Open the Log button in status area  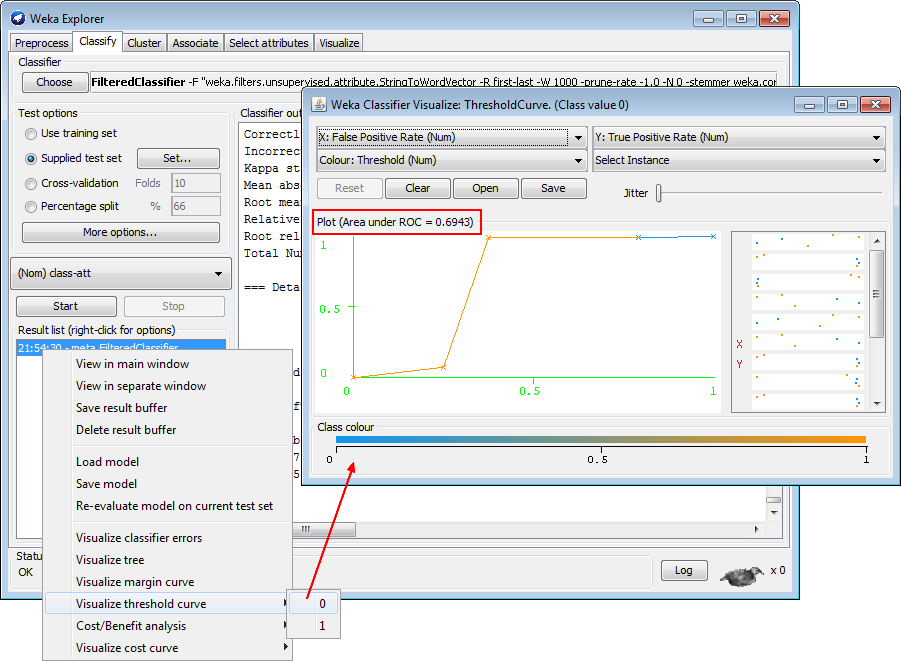pos(683,570)
